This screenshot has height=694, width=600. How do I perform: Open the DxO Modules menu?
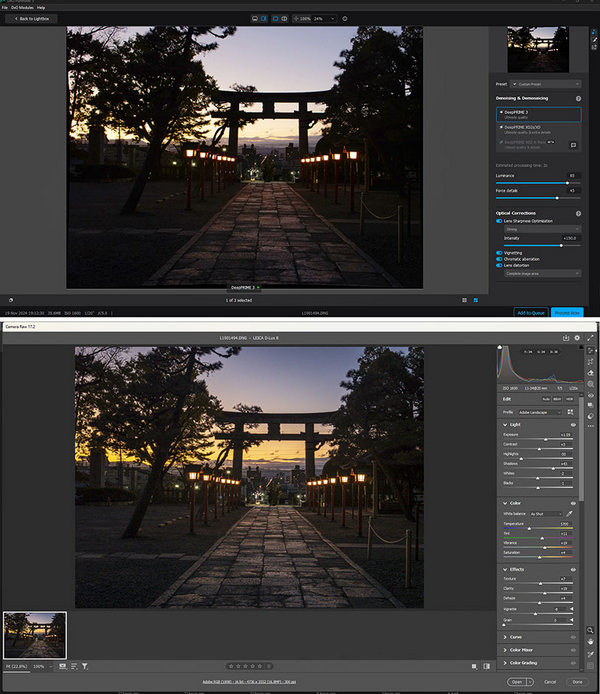21,7
